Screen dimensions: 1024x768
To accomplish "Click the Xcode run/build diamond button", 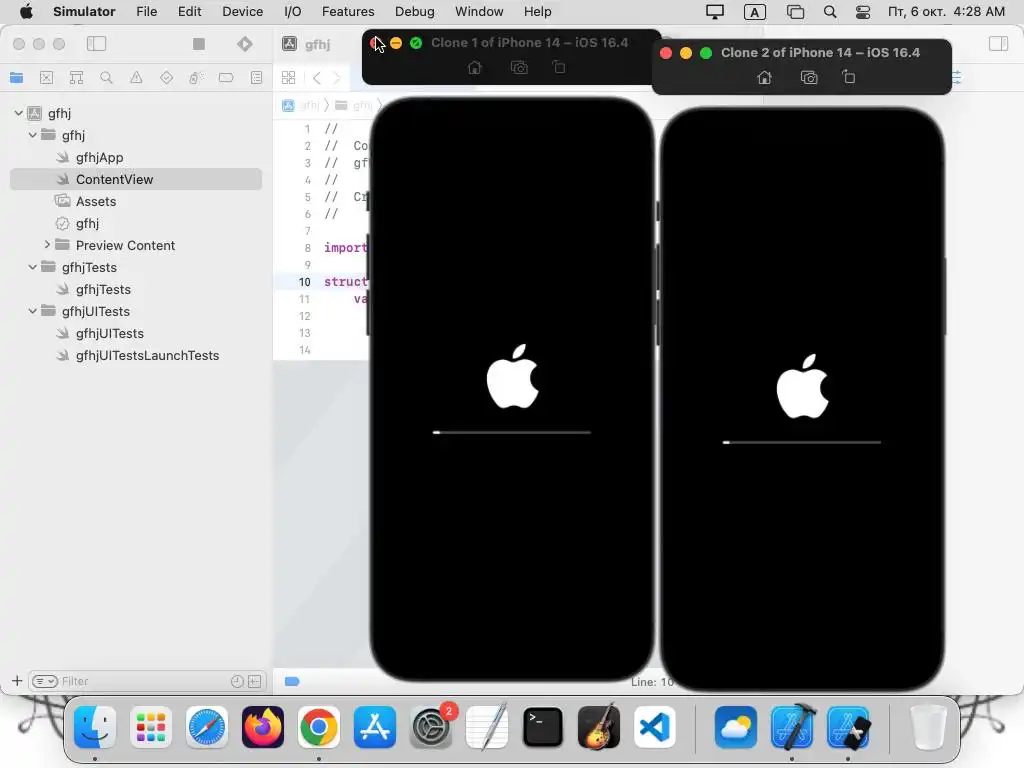I will [x=245, y=44].
